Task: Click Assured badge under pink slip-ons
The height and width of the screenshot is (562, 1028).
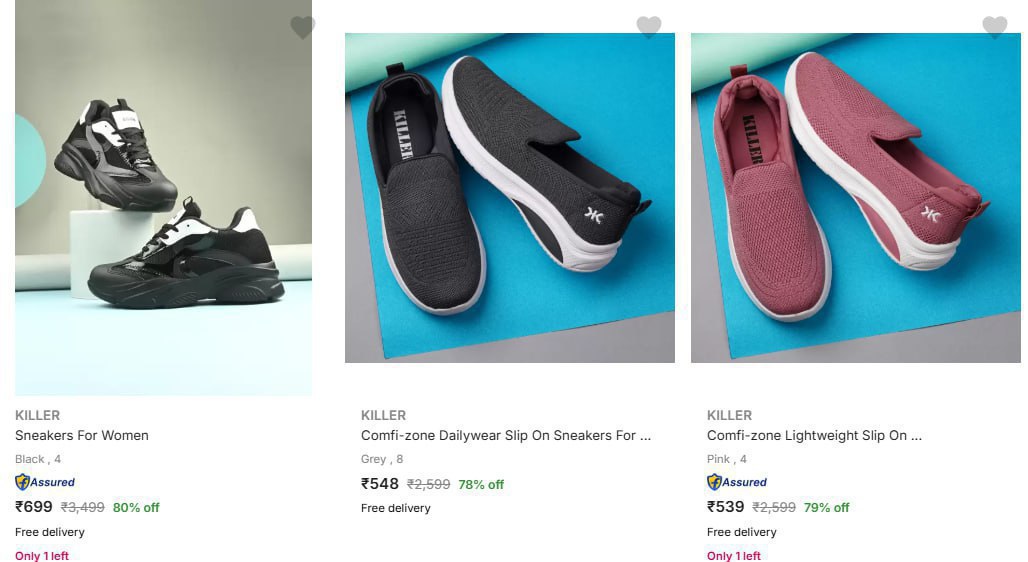Action: click(x=737, y=482)
